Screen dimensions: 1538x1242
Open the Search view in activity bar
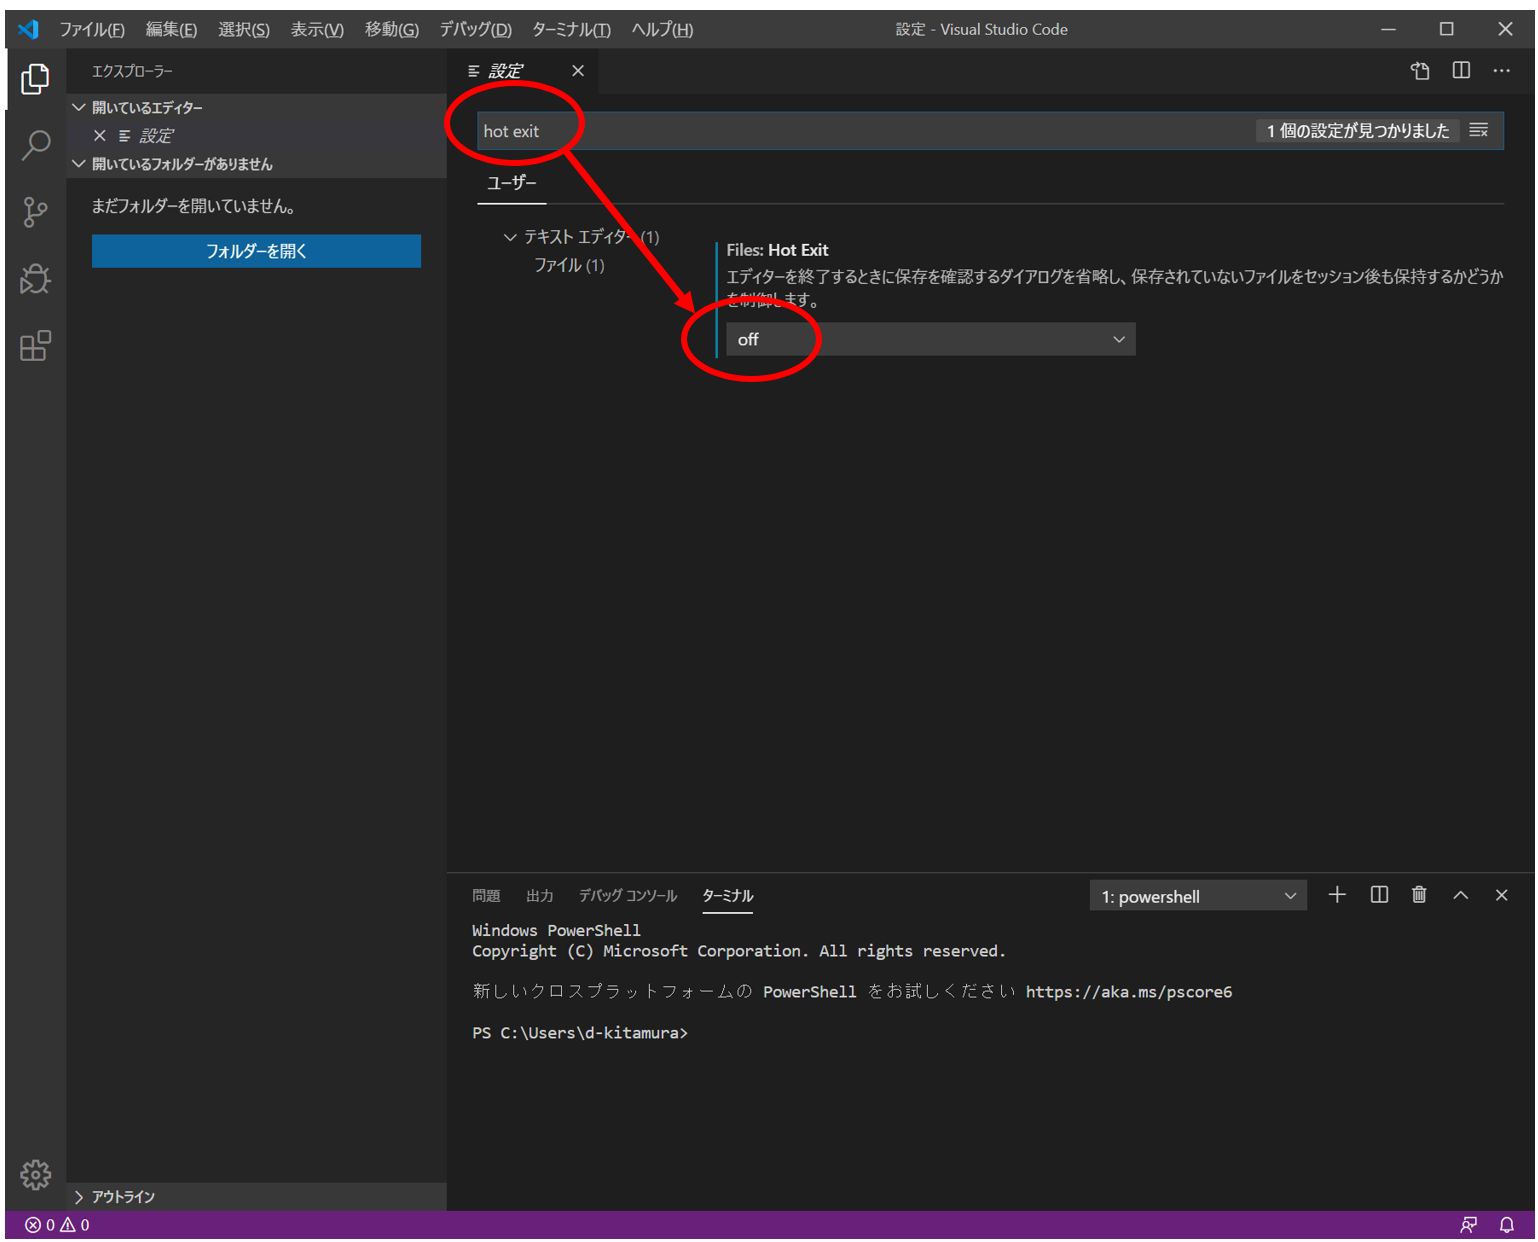pyautogui.click(x=35, y=146)
